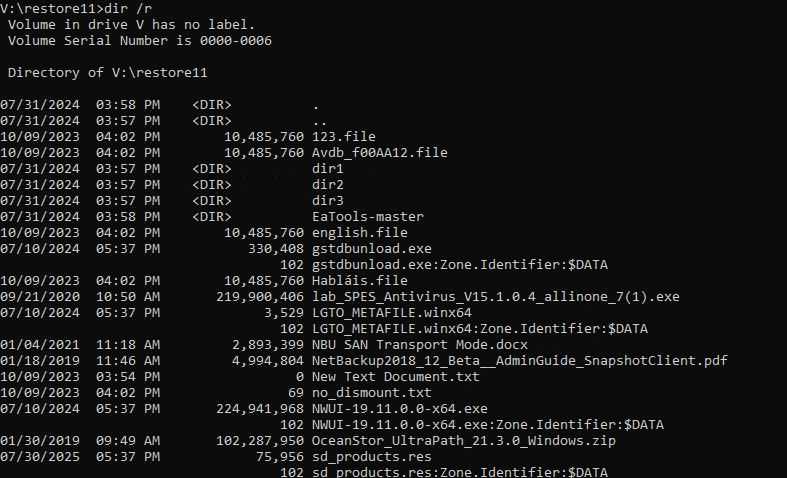The image size is (787, 478).
Task: Click the sd_products.res file name
Action: coord(372,457)
